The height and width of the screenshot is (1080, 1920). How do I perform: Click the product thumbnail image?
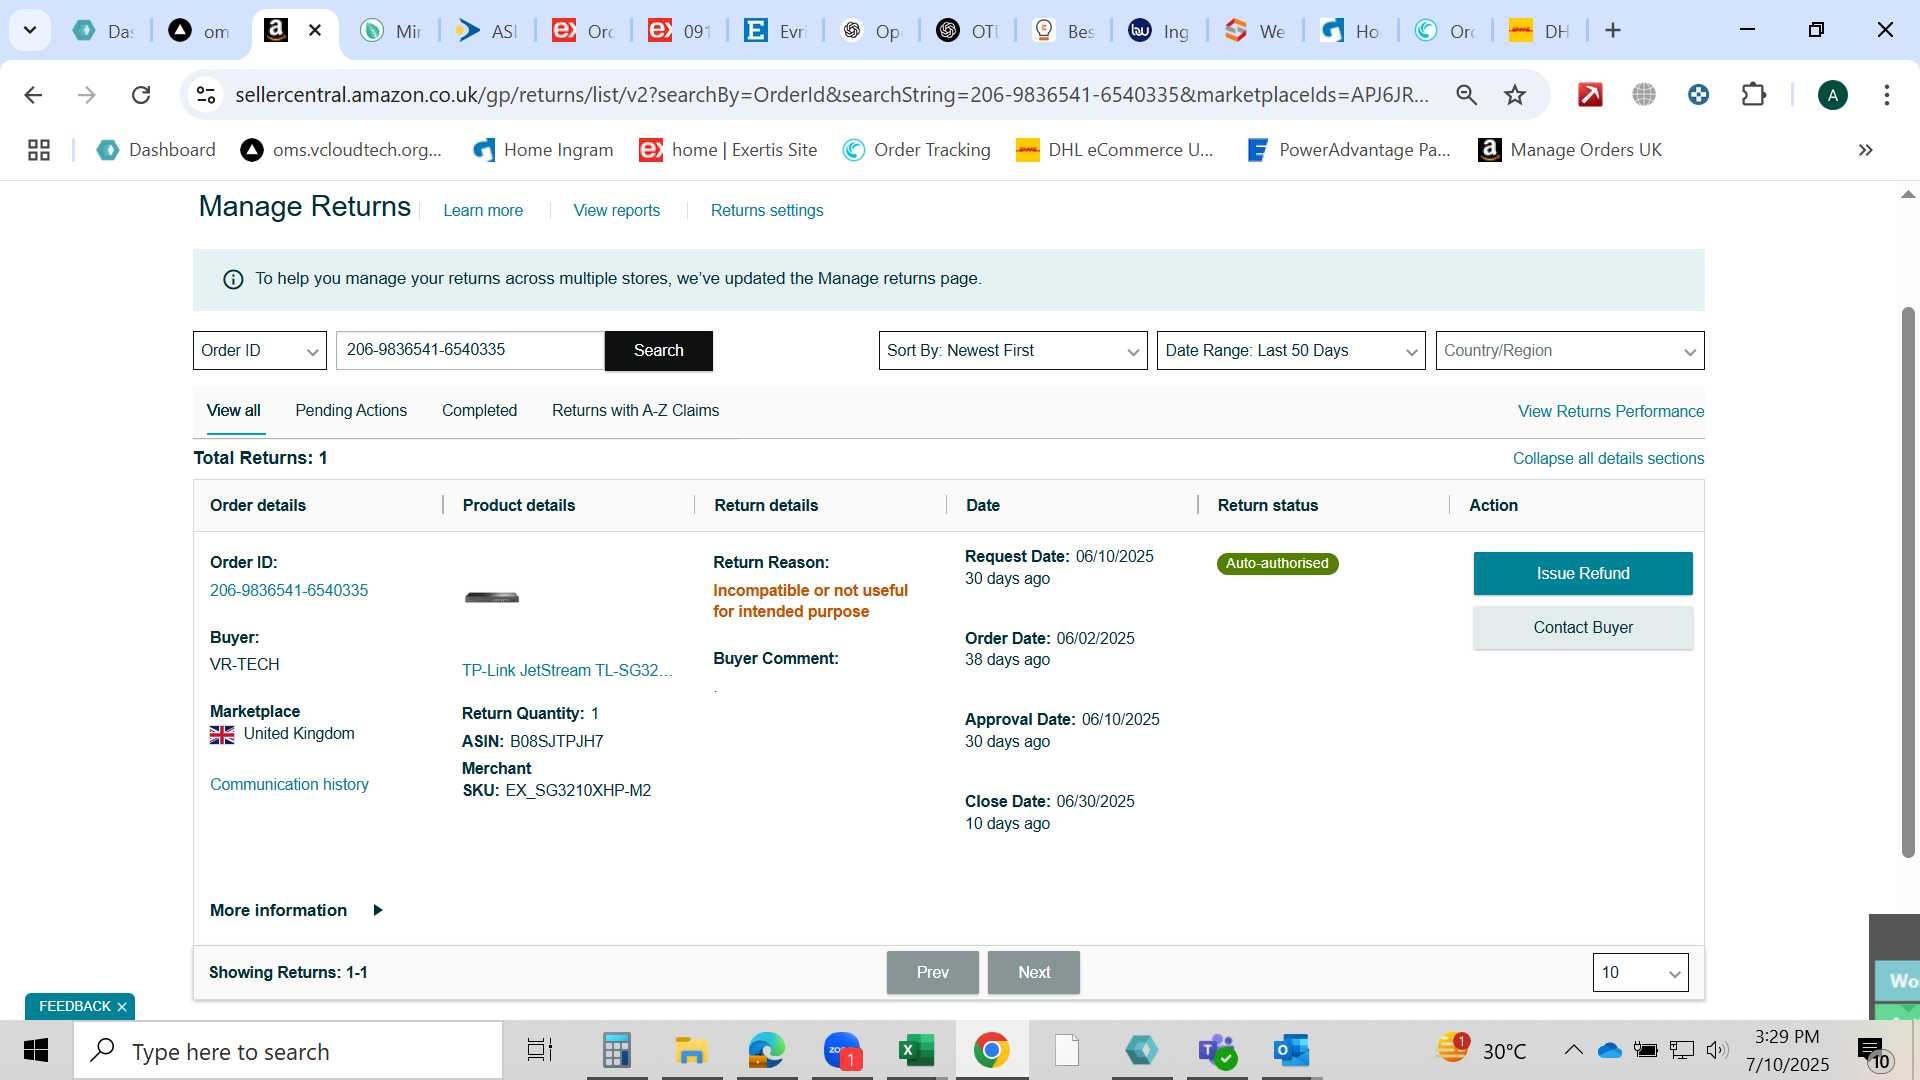tap(492, 598)
